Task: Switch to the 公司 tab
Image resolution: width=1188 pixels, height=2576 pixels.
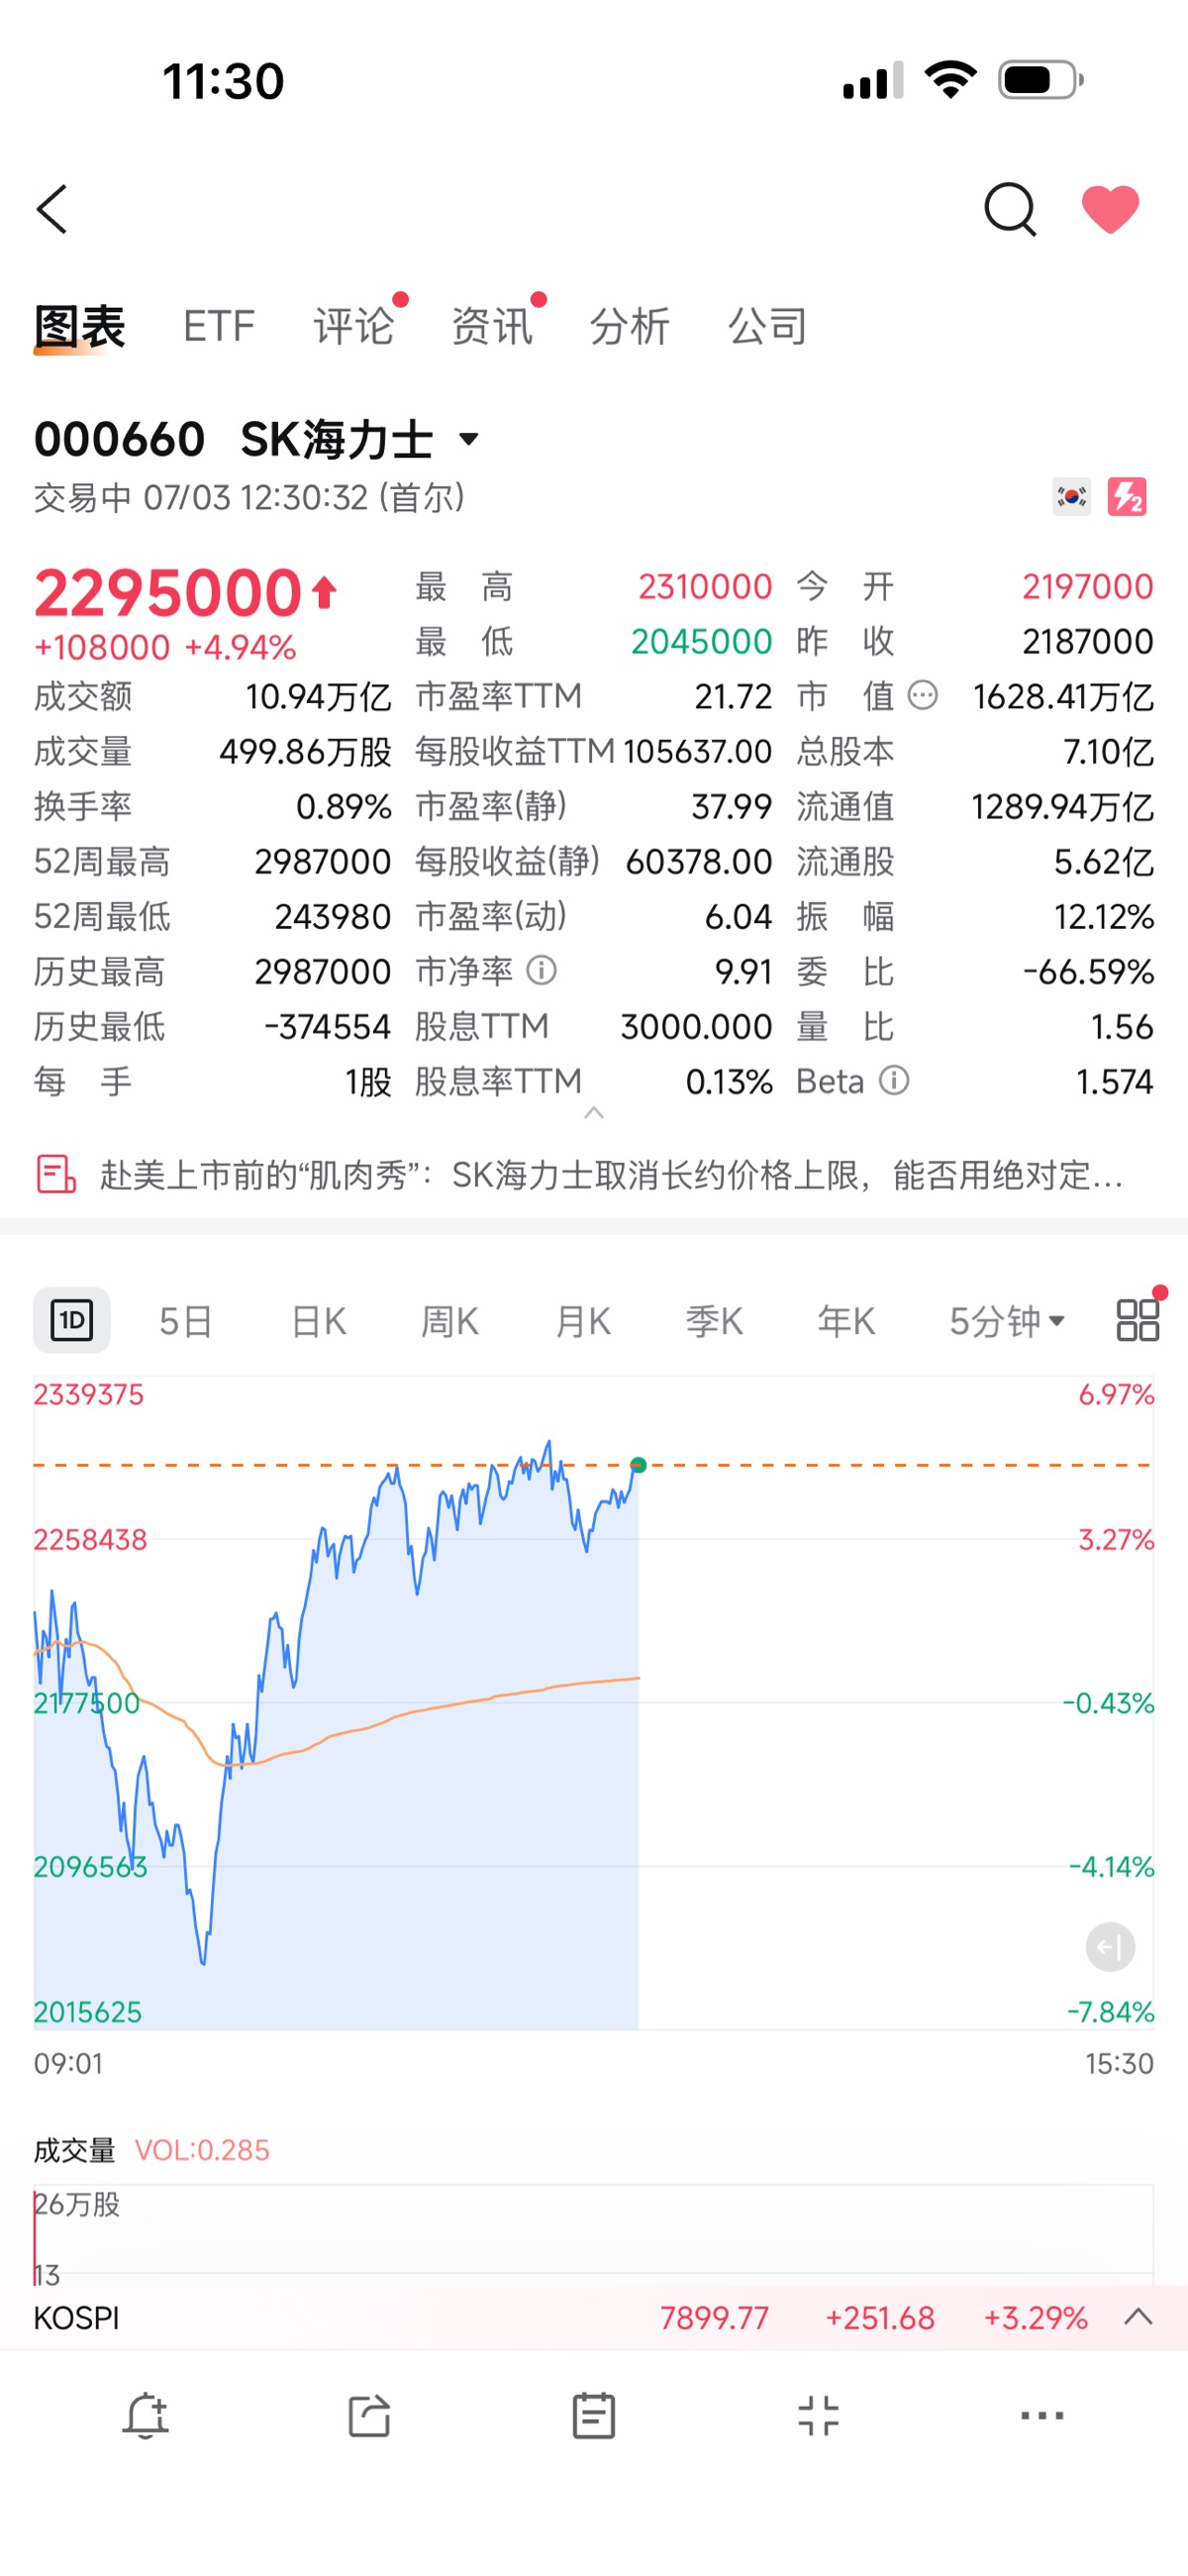Action: pos(767,326)
